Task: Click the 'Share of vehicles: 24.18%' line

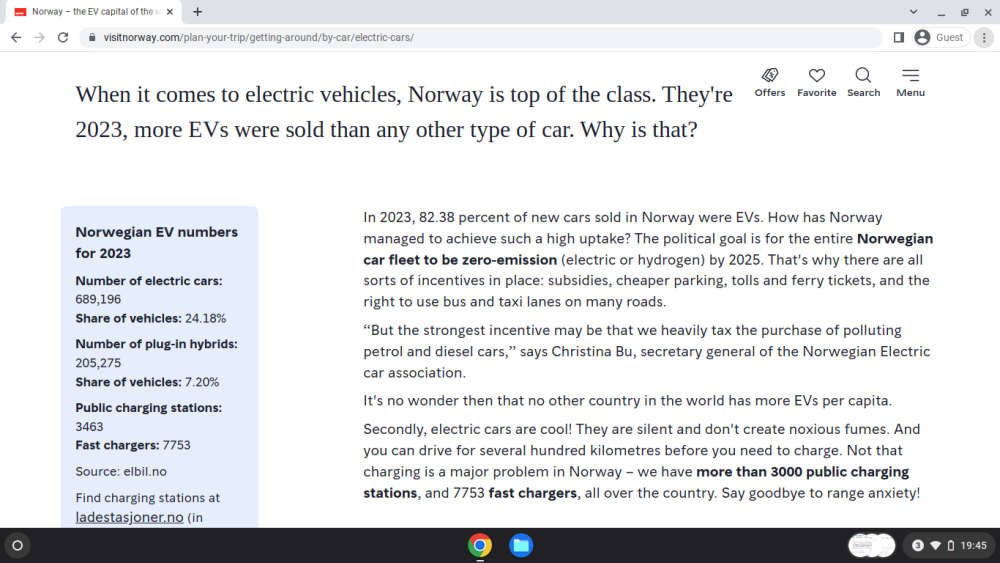Action: tap(151, 318)
